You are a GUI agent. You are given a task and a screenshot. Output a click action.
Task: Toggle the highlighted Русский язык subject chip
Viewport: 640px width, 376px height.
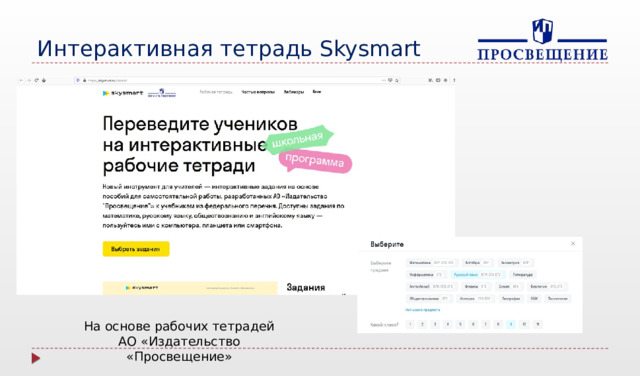tap(478, 274)
